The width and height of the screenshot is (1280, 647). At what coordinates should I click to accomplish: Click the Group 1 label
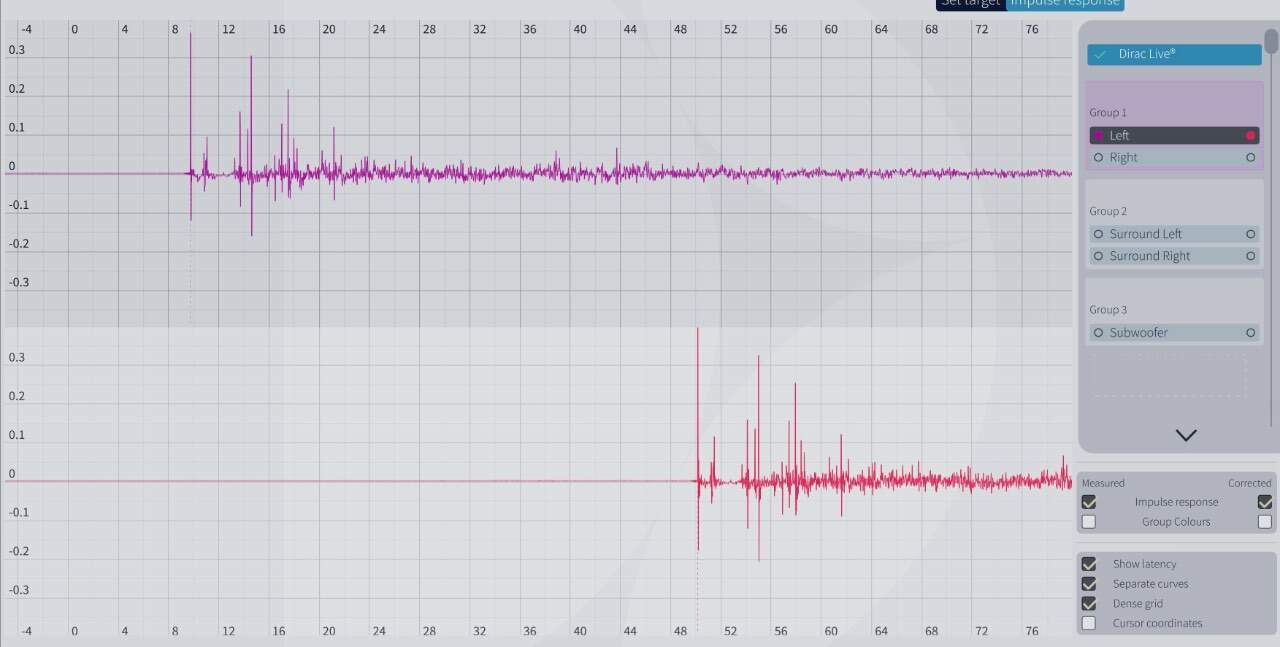point(1108,113)
